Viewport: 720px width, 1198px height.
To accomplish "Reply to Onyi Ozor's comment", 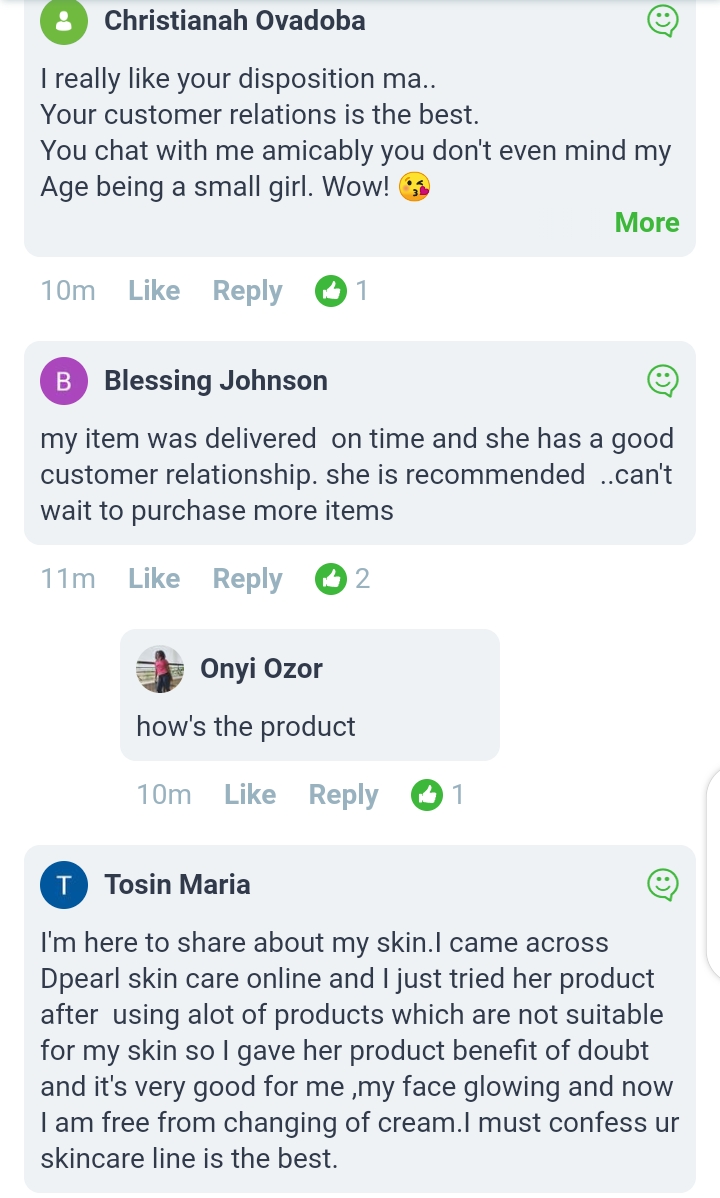I will 343,795.
